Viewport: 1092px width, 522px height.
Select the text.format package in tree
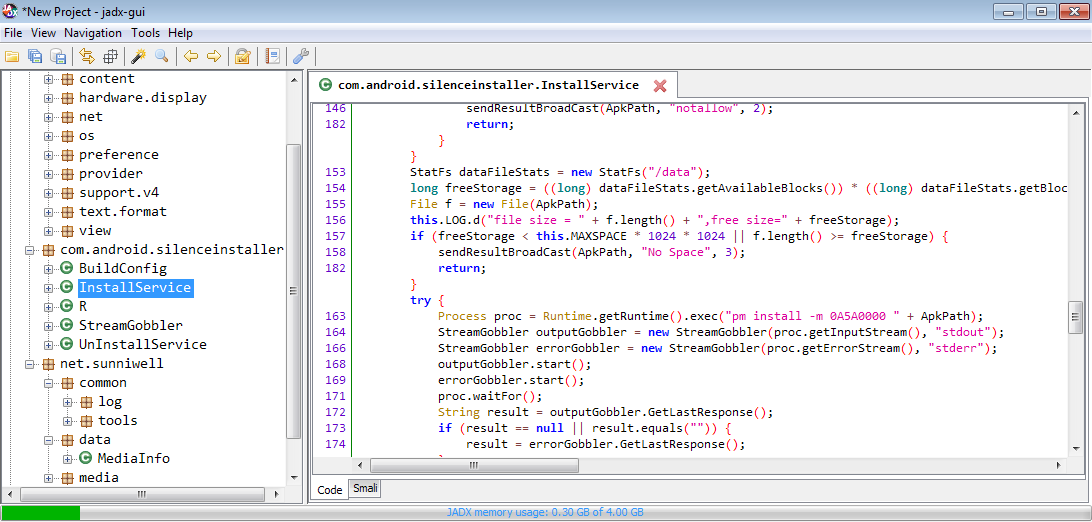123,212
